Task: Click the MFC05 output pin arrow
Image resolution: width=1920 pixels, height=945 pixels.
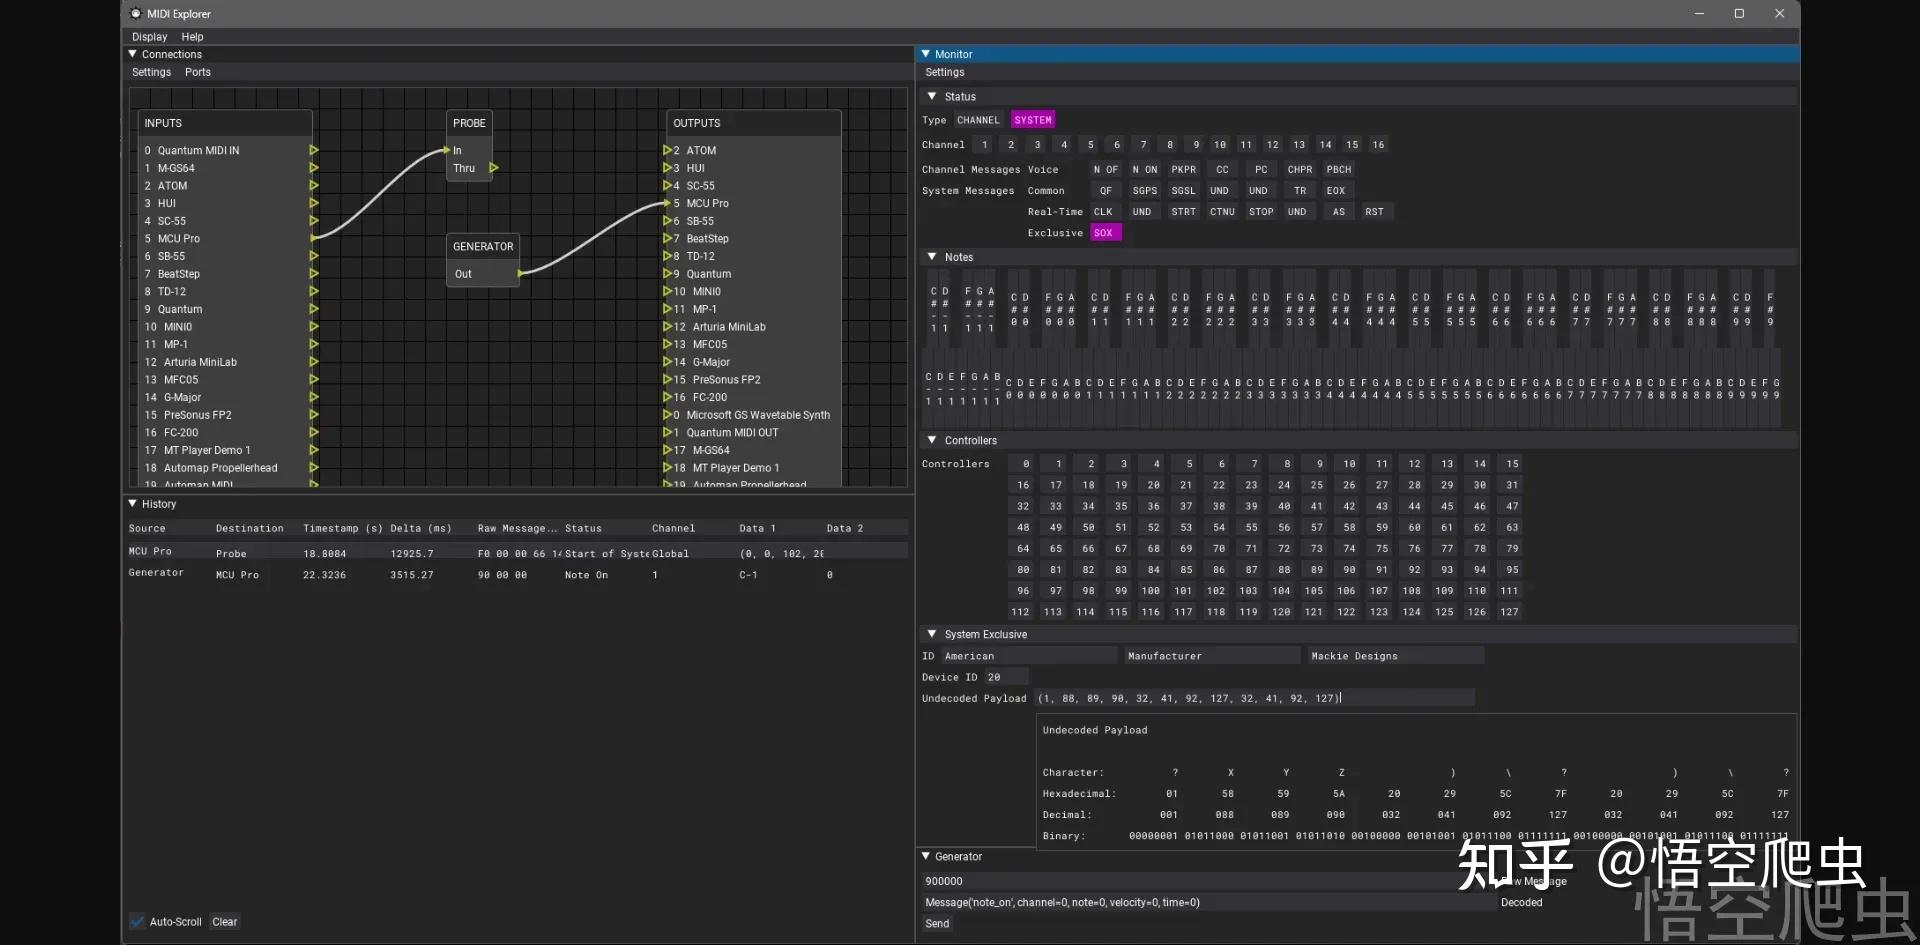Action: (667, 344)
